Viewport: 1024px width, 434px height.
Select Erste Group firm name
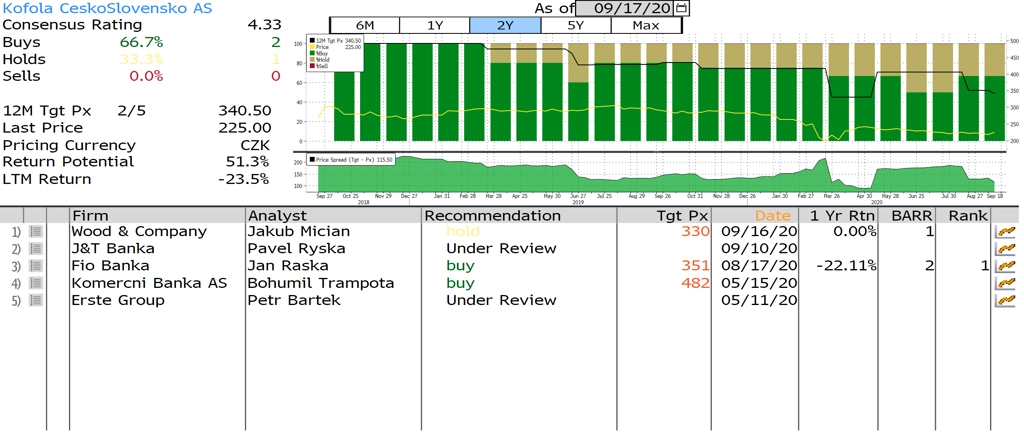coord(118,300)
